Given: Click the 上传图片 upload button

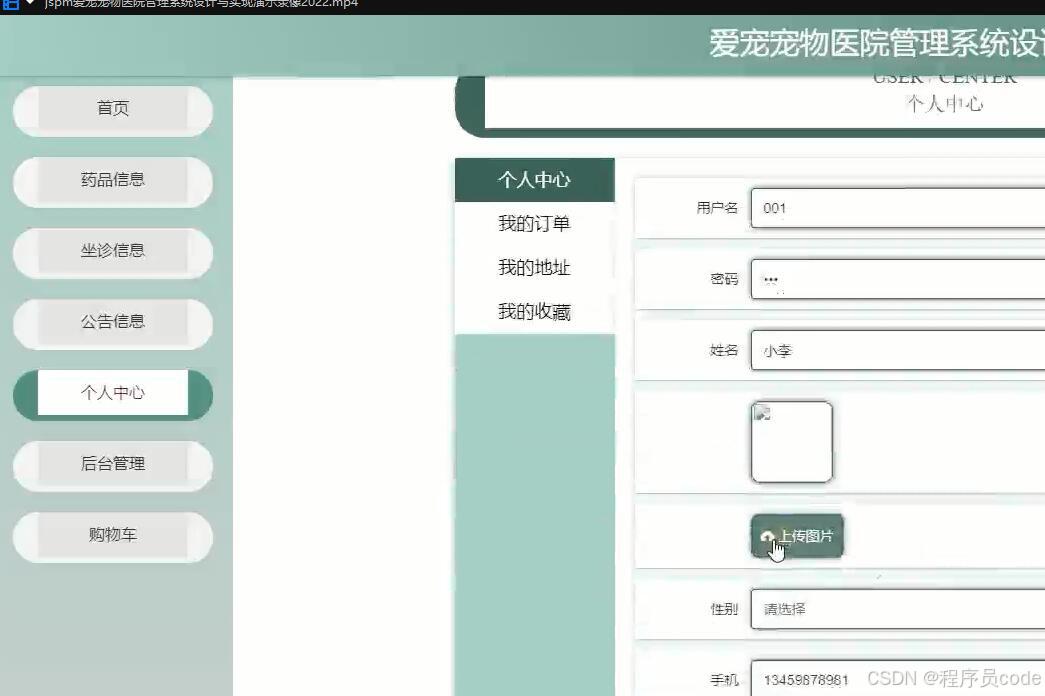Looking at the screenshot, I should (797, 536).
